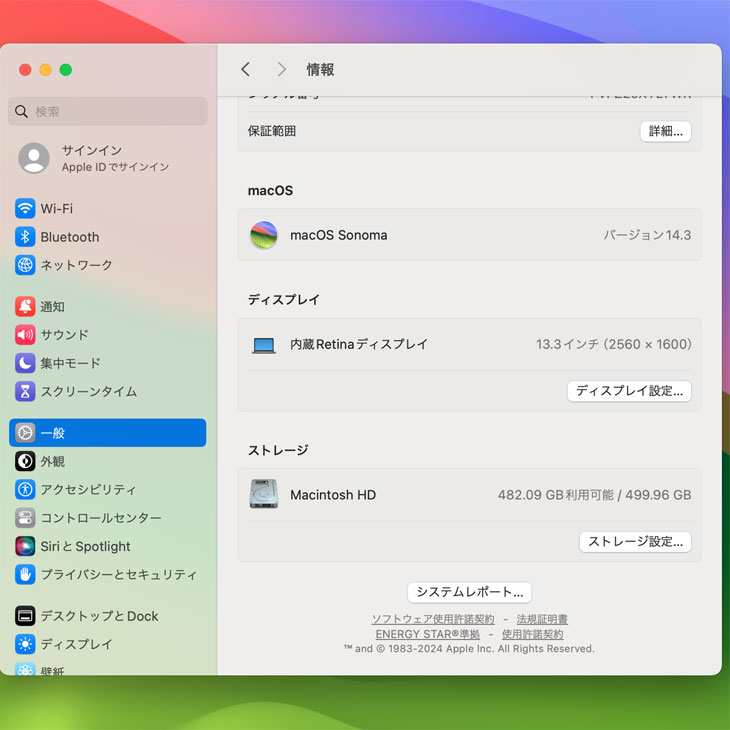Viewport: 730px width, 730px height.
Task: Open デスクトップと Dock settings
Action: click(99, 616)
